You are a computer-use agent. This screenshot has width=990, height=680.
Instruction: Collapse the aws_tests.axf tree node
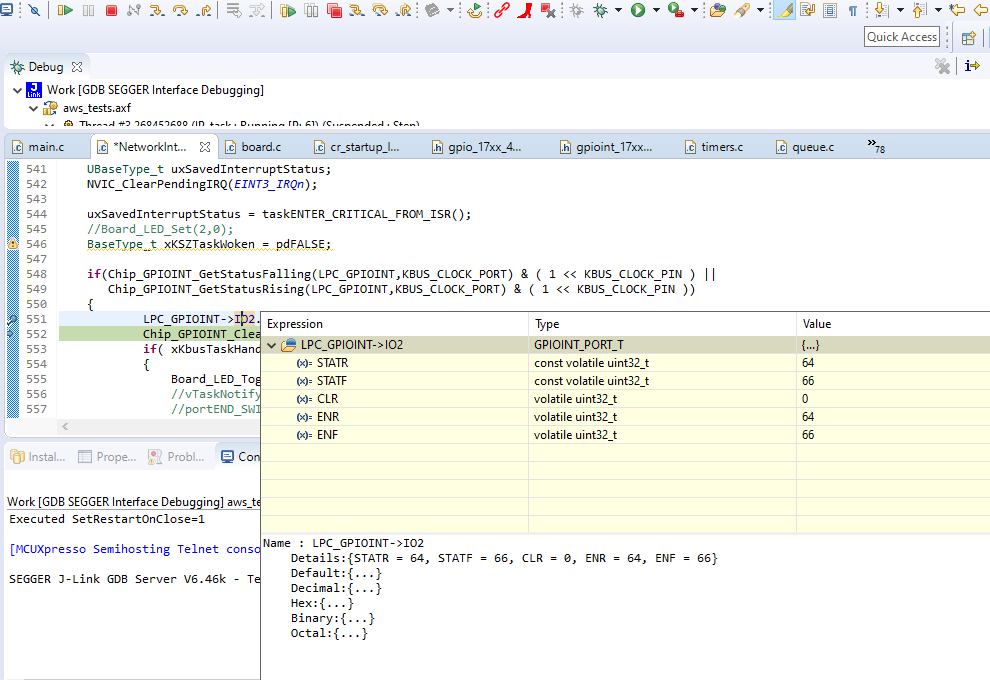(x=33, y=108)
